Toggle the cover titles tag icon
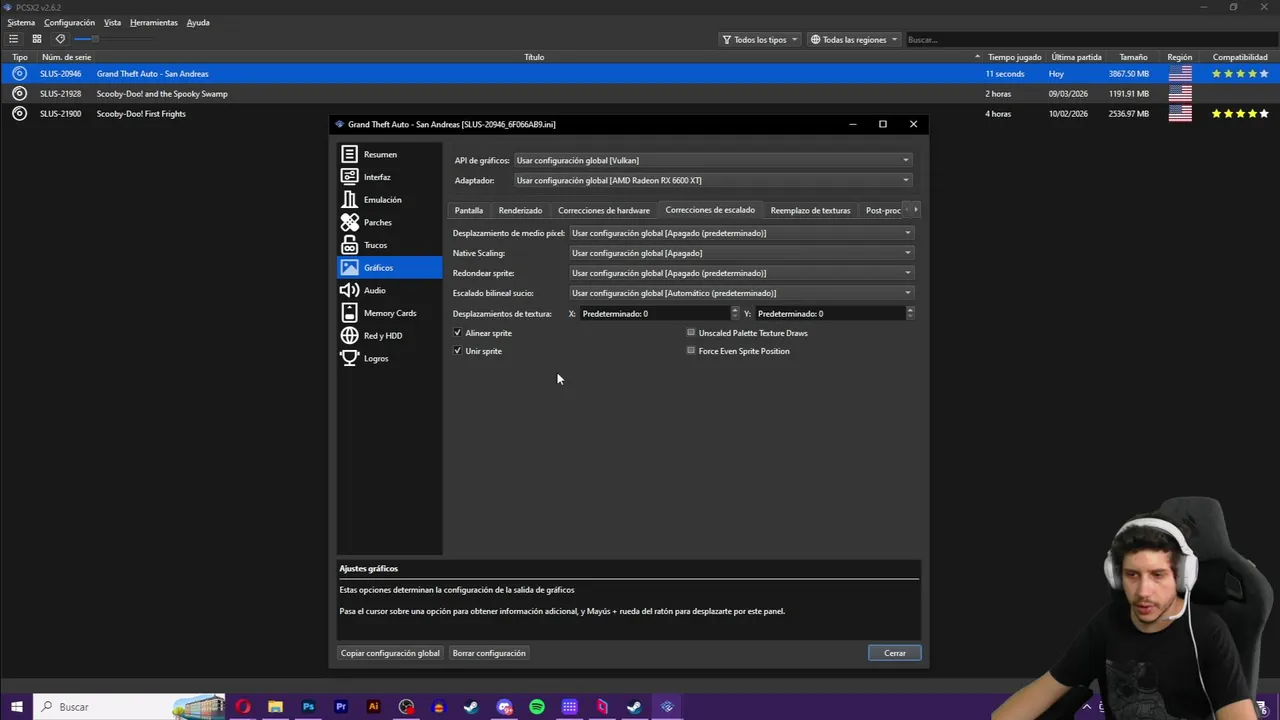This screenshot has width=1280, height=720. point(60,39)
